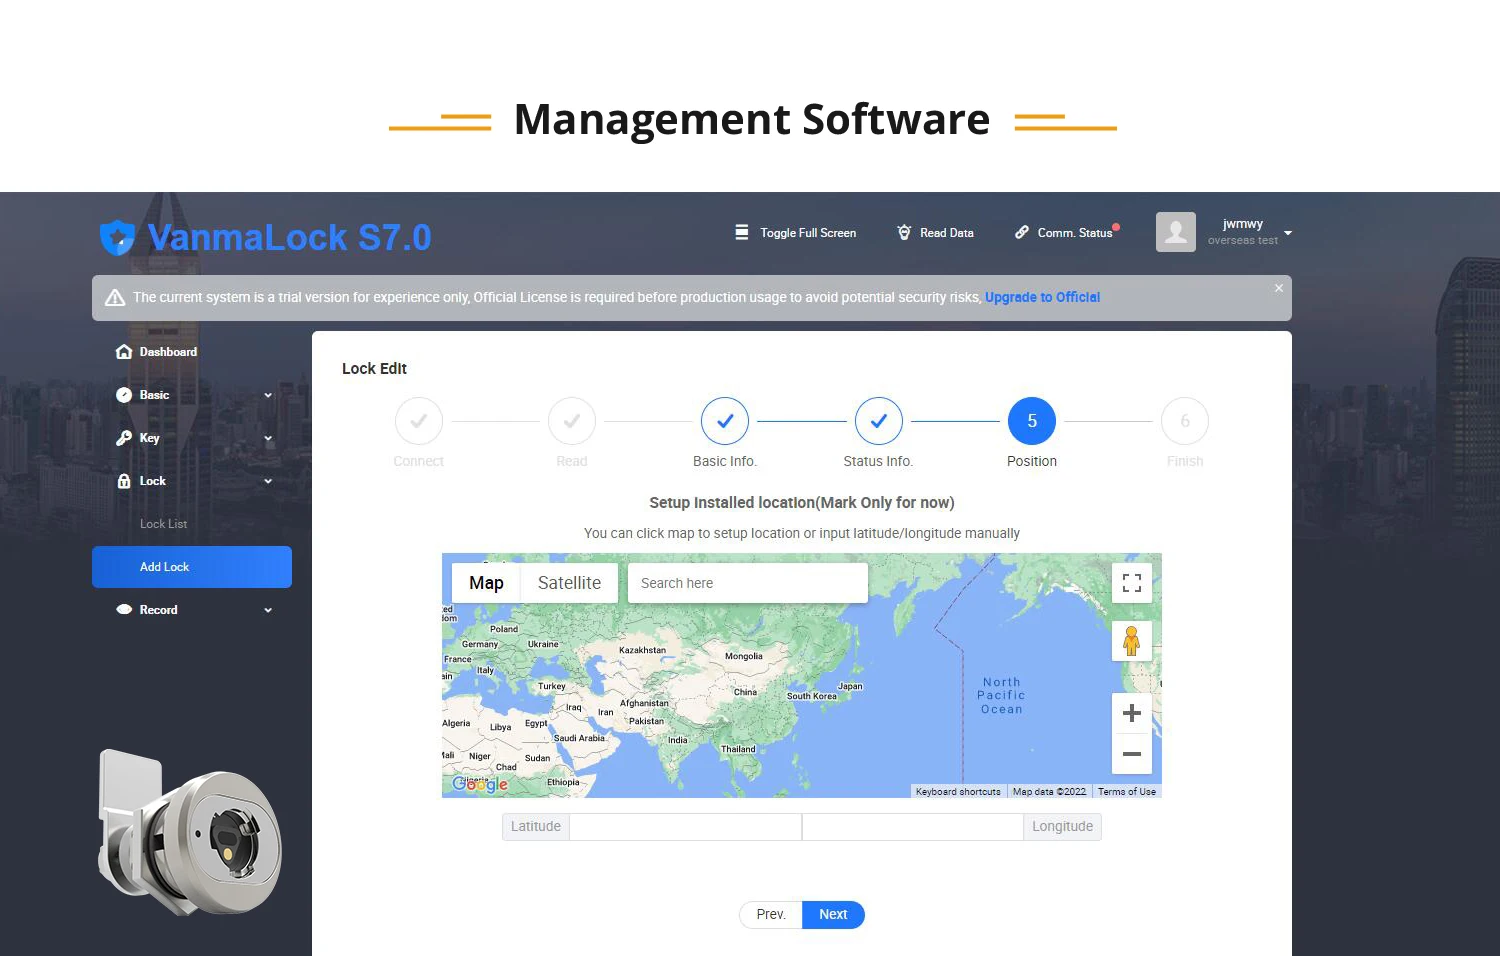The width and height of the screenshot is (1500, 956).
Task: Click the Map data ©2022 text
Action: pos(1049,791)
